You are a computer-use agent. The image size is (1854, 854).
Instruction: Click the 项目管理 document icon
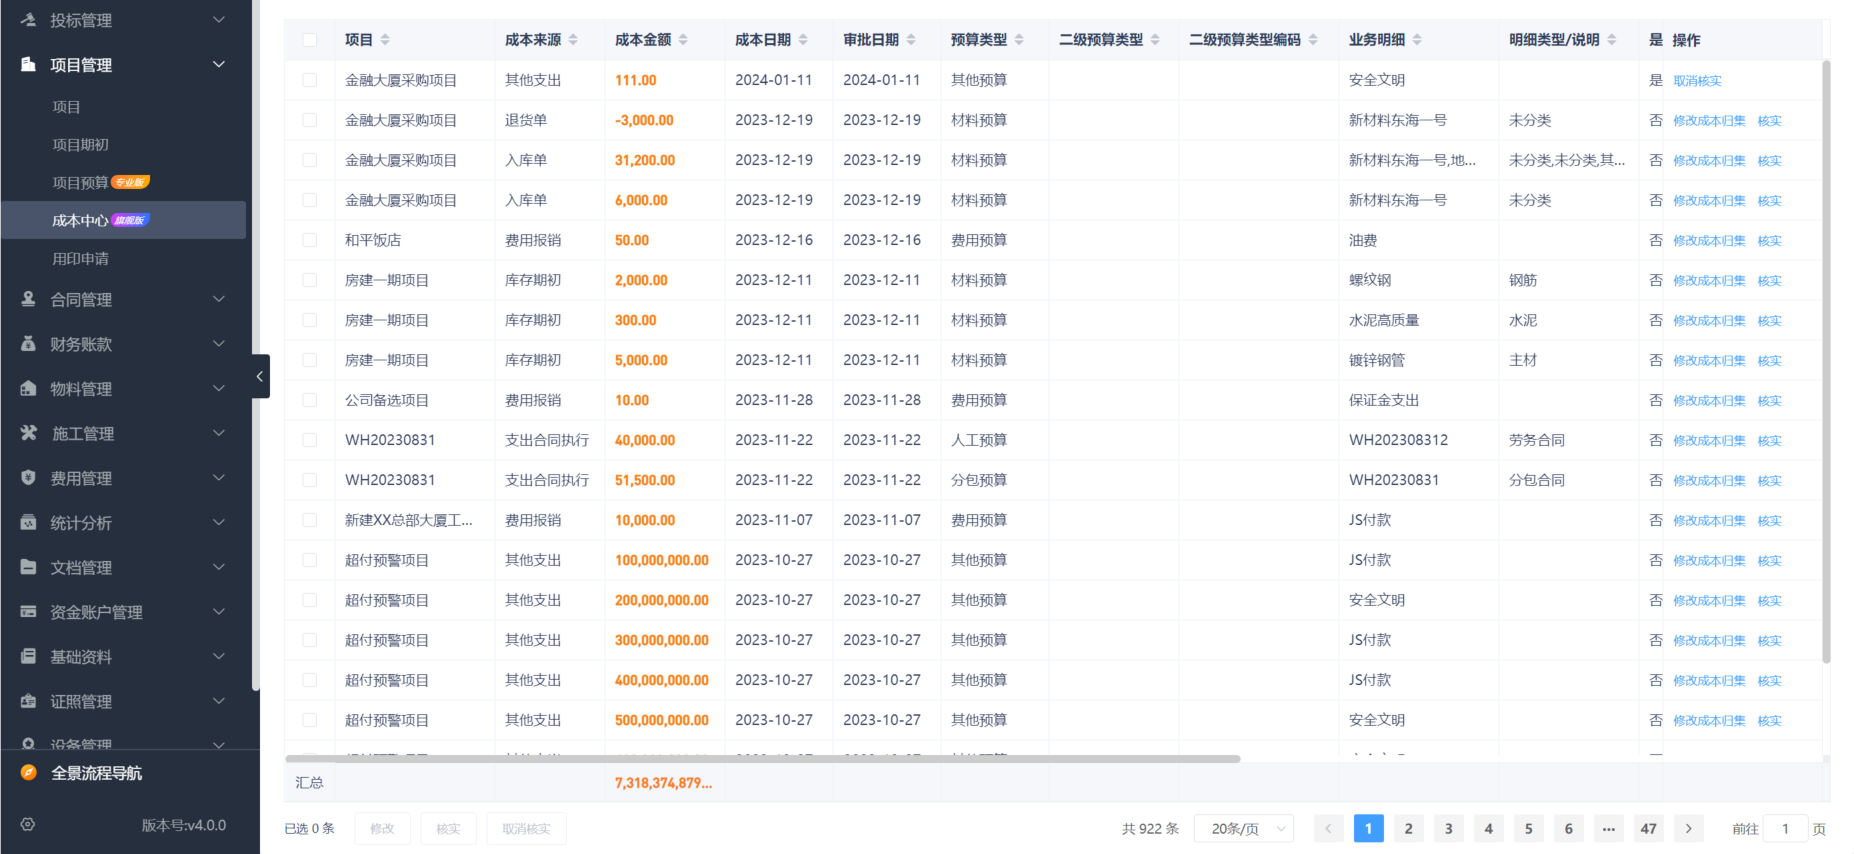[x=28, y=65]
